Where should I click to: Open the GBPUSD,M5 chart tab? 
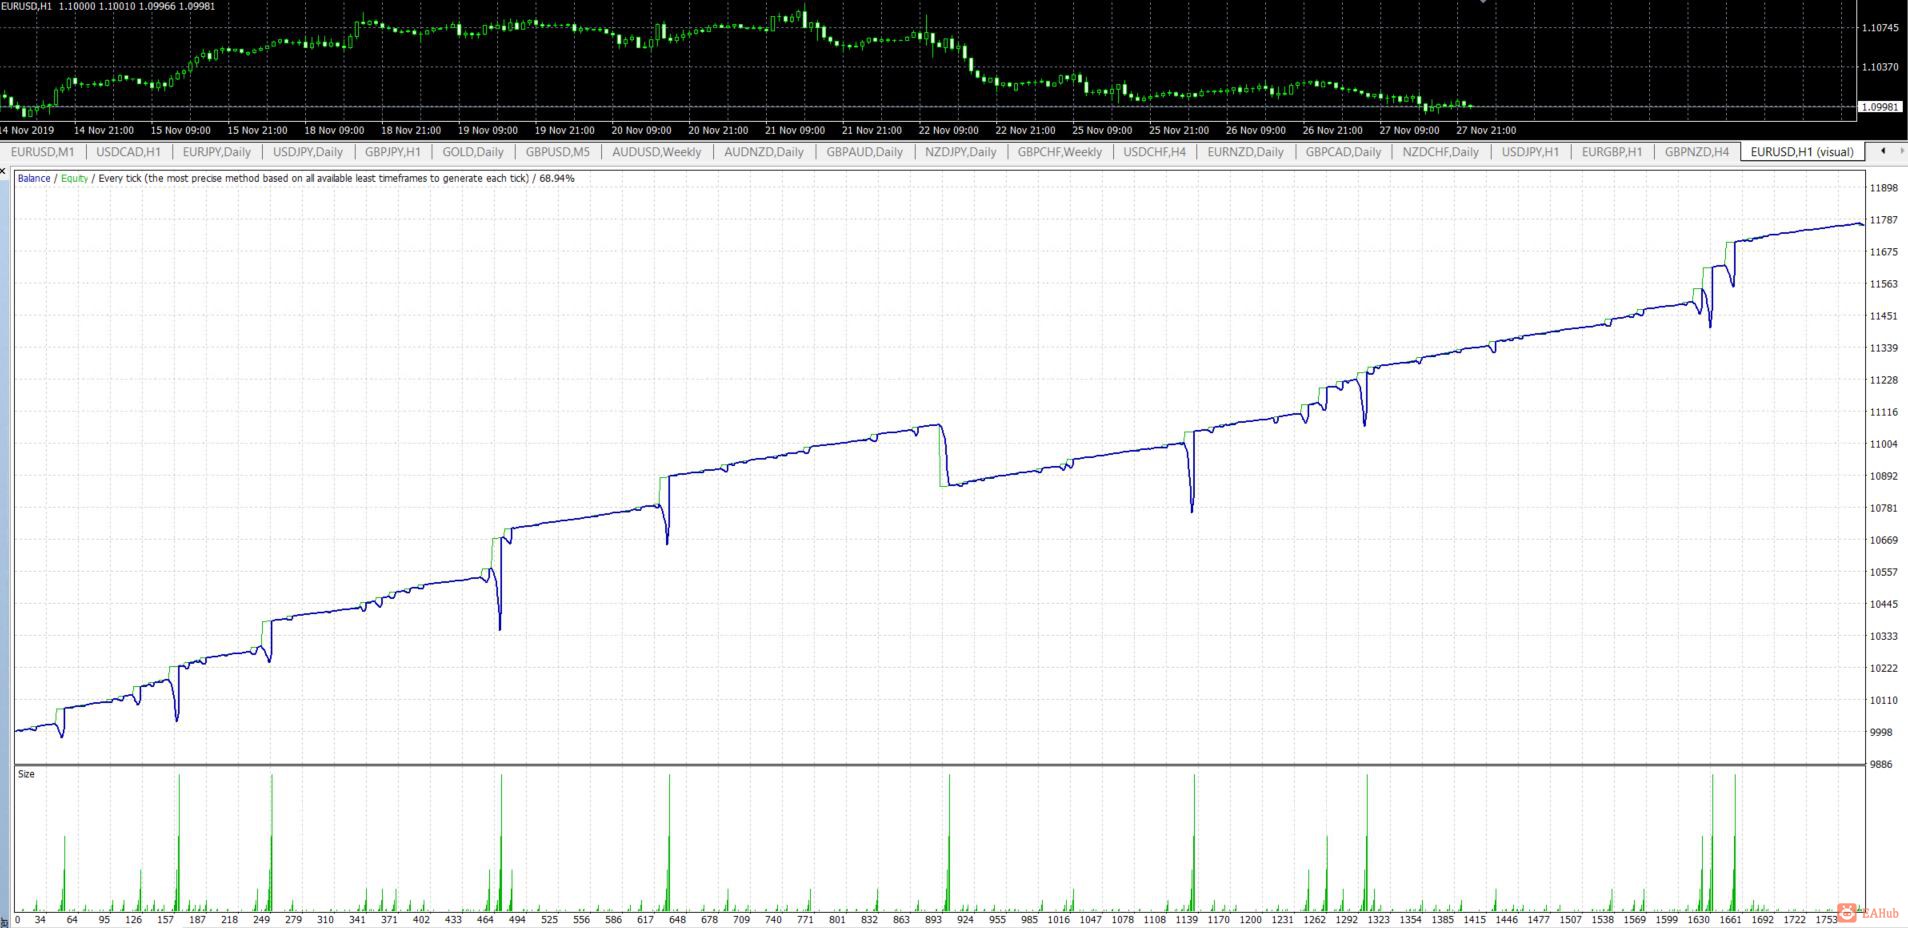(x=558, y=152)
